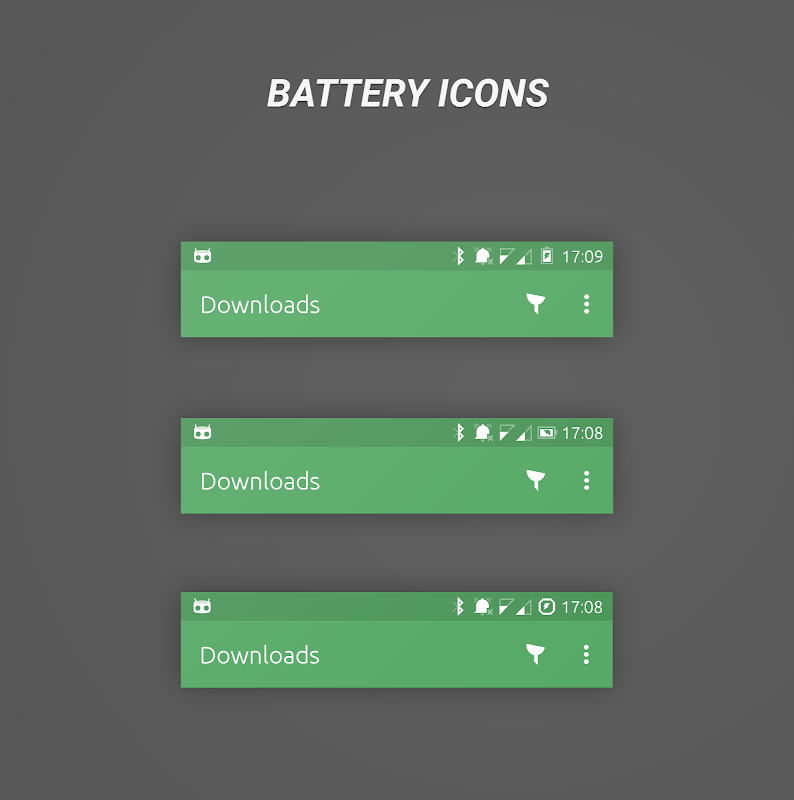Click the circular battery icon in the bottom status bar
The width and height of the screenshot is (794, 800).
click(547, 607)
